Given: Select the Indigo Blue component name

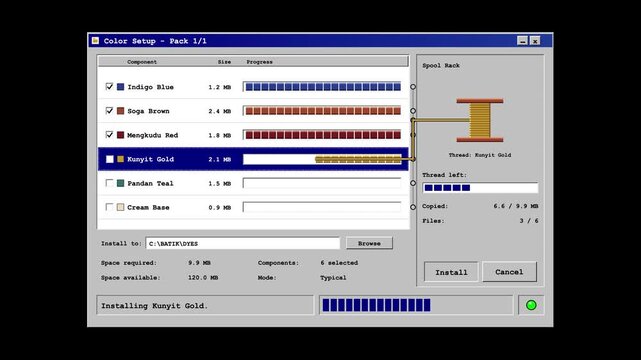Looking at the screenshot, I should pyautogui.click(x=150, y=87).
